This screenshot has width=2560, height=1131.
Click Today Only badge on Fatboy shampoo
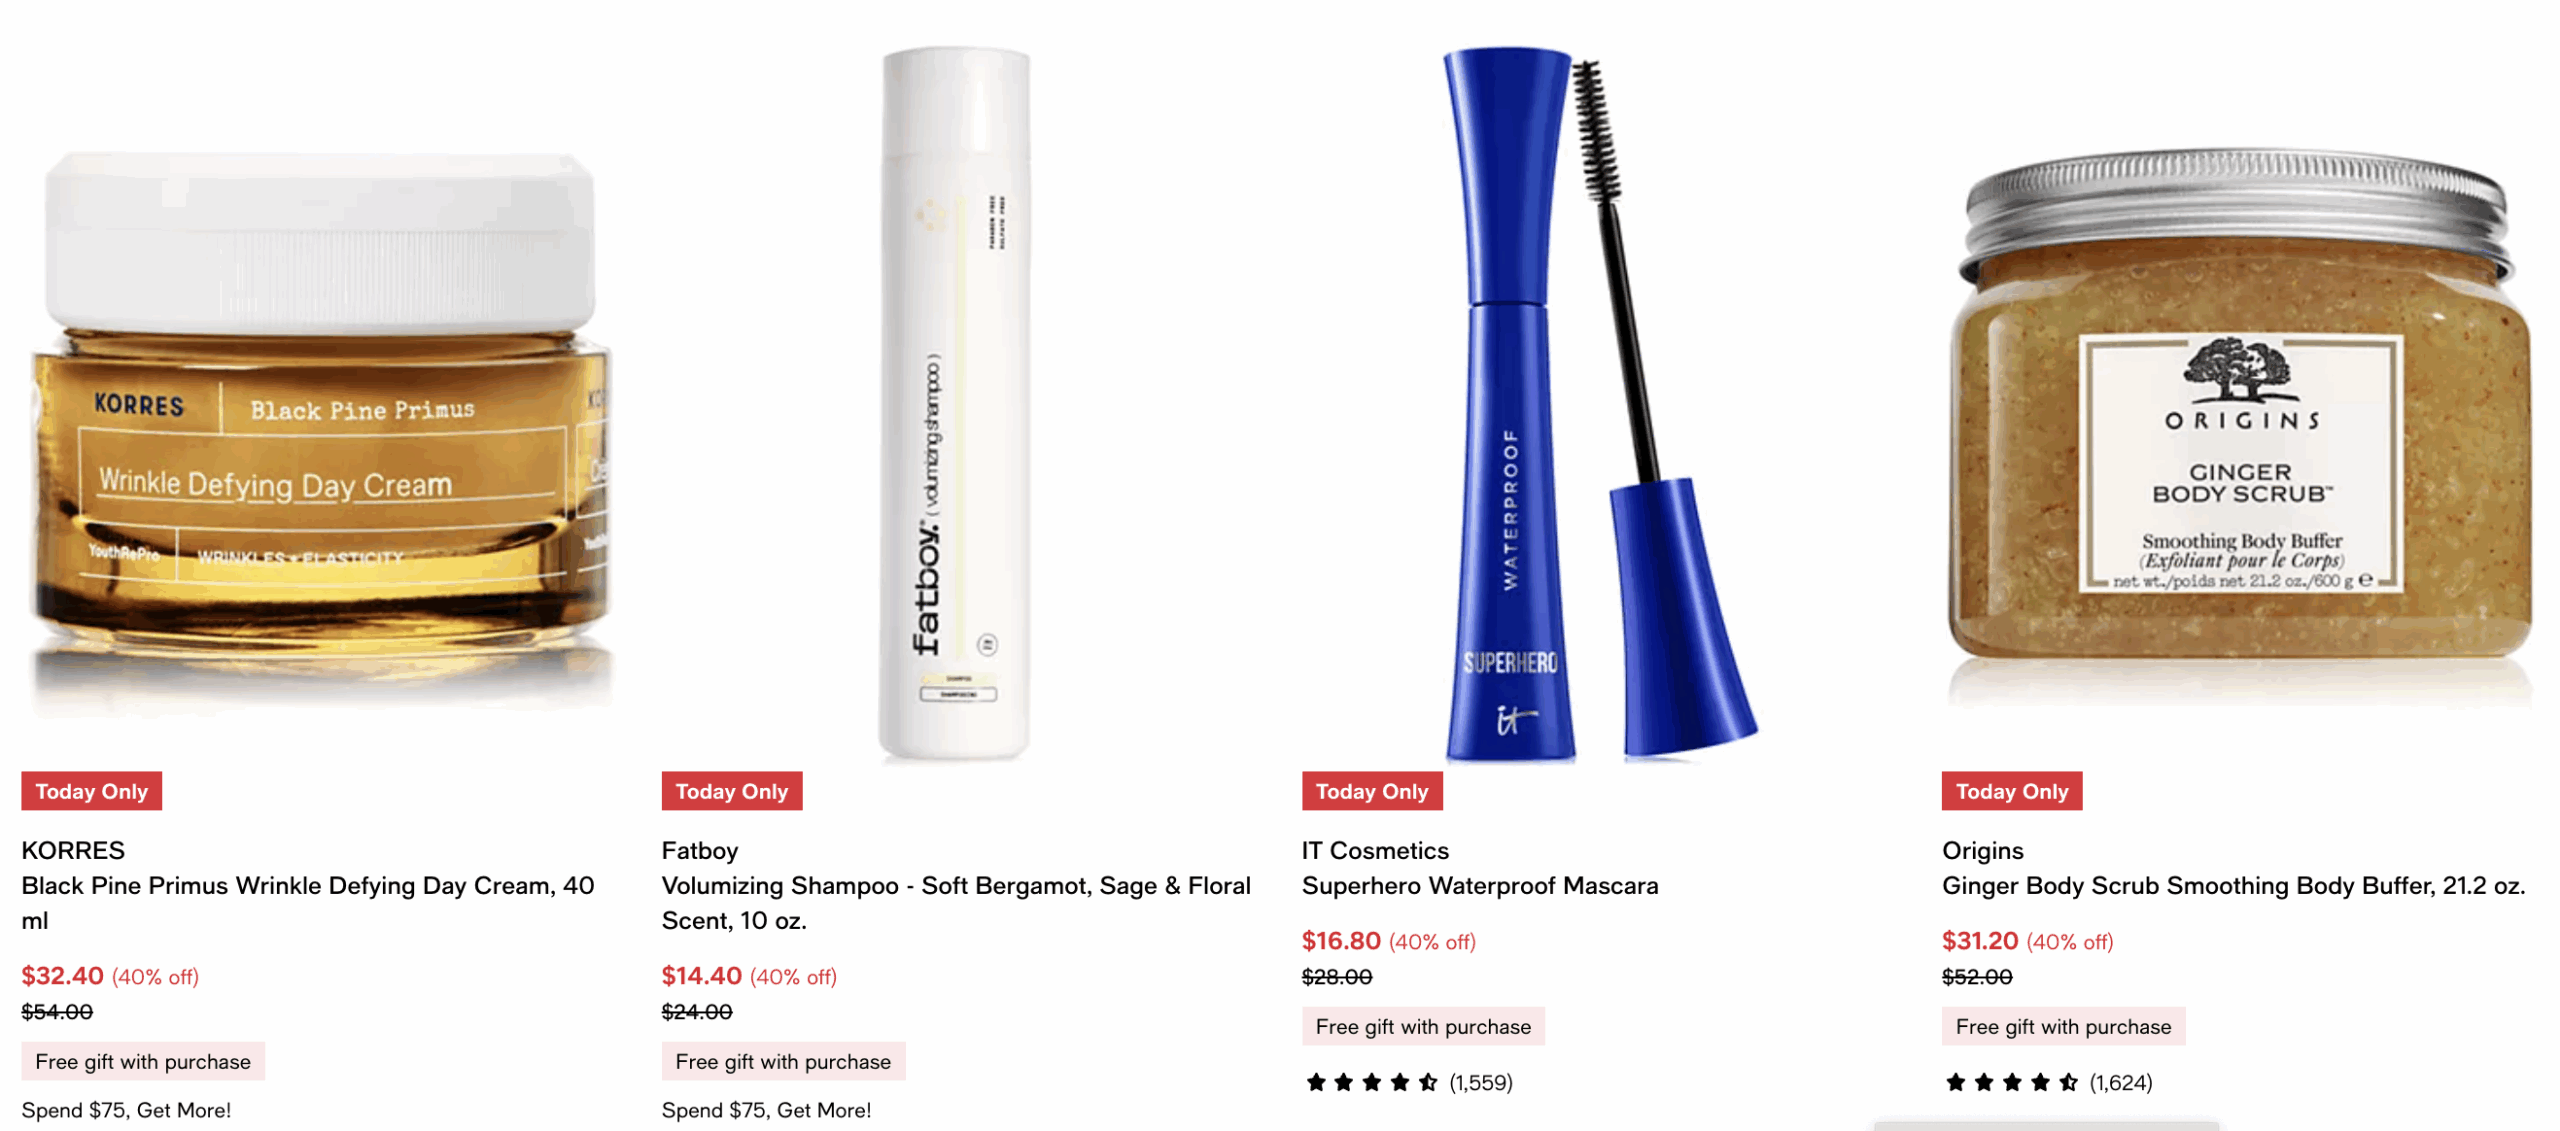732,791
